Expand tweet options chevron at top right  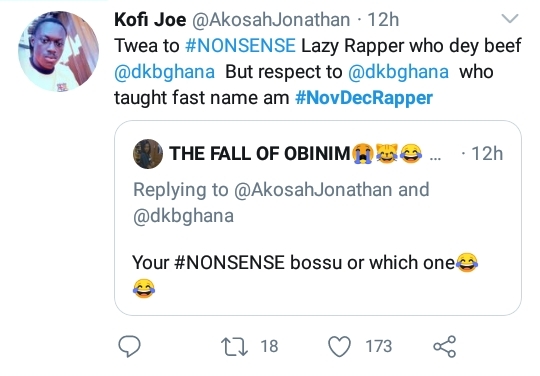[x=510, y=18]
